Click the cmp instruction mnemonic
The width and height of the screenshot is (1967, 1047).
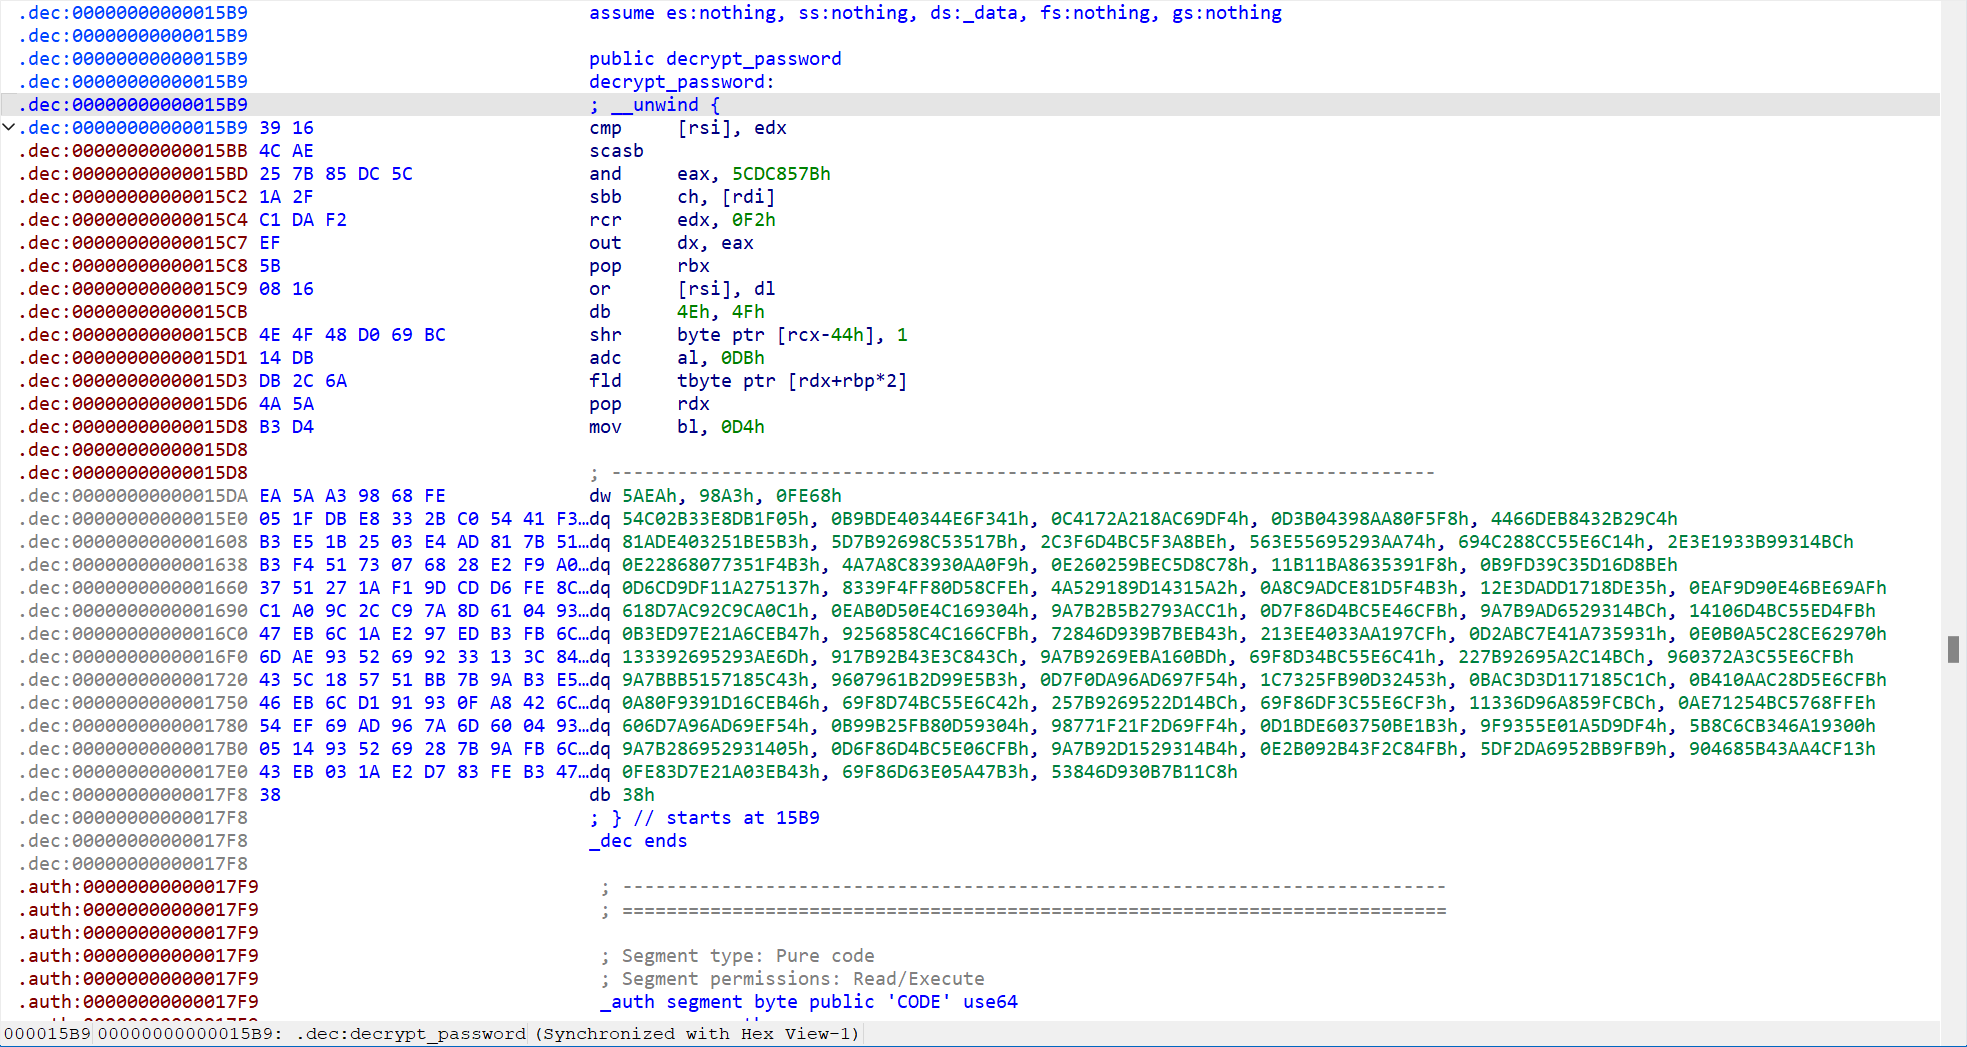click(x=605, y=128)
